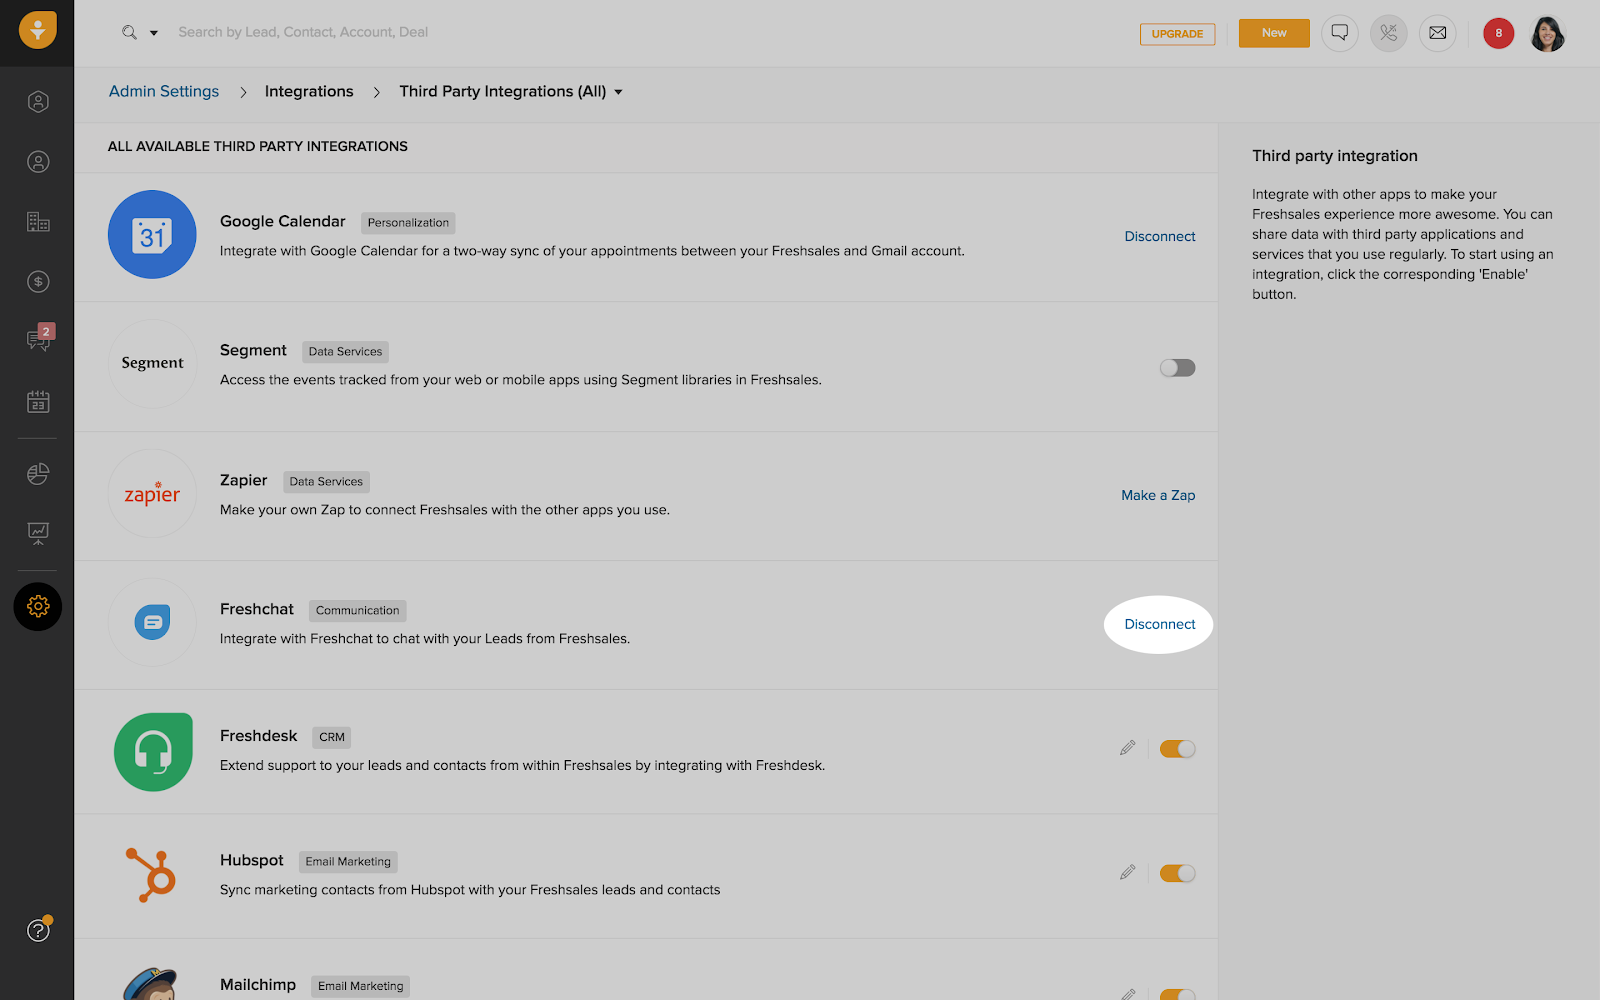The width and height of the screenshot is (1600, 1000).
Task: Open the analytics dashboard icon in sidebar
Action: point(38,533)
